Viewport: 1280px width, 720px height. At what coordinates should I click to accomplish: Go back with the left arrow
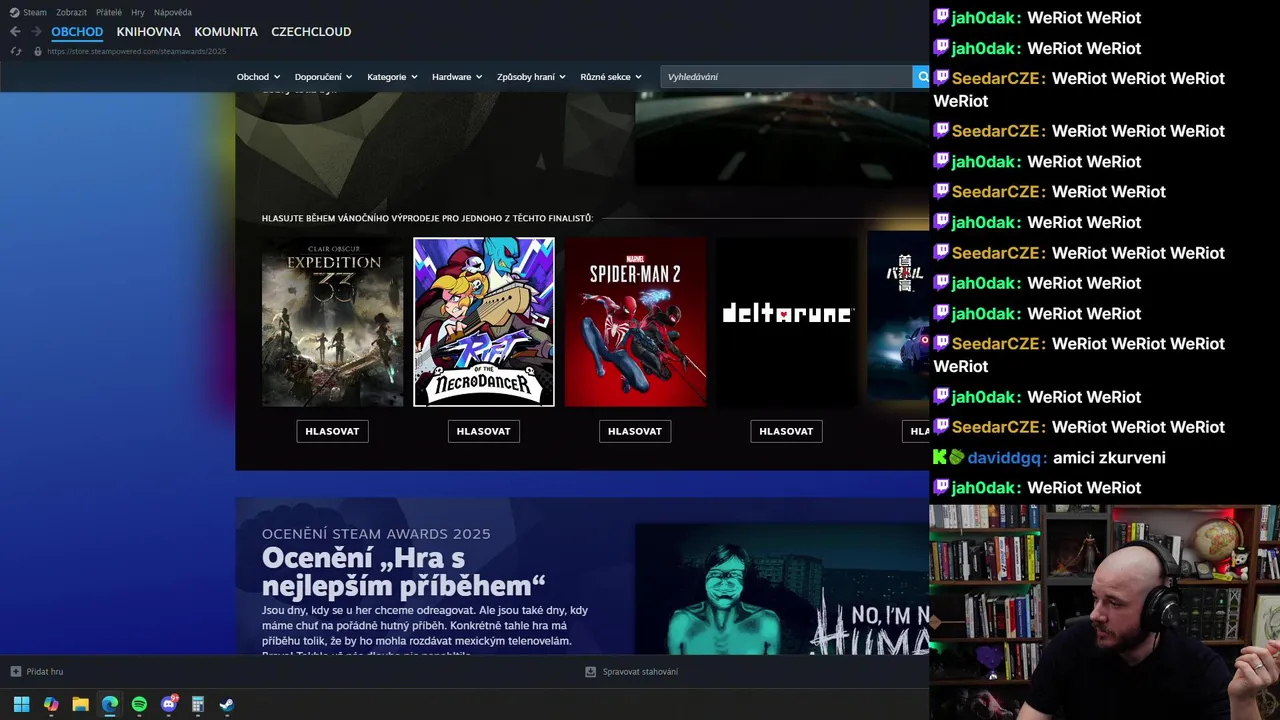[x=15, y=32]
